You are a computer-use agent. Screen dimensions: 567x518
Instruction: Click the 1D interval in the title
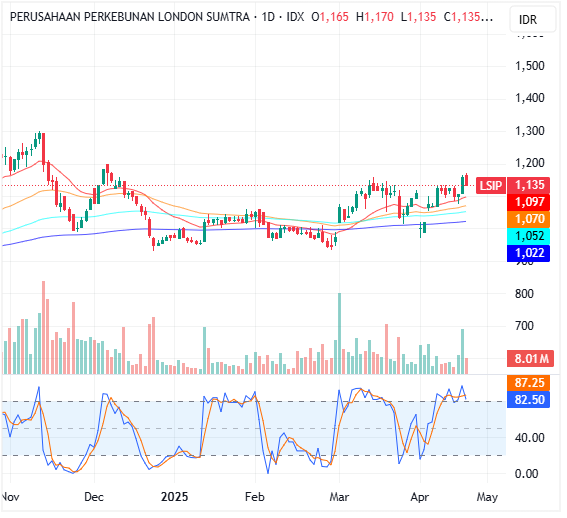tap(268, 17)
